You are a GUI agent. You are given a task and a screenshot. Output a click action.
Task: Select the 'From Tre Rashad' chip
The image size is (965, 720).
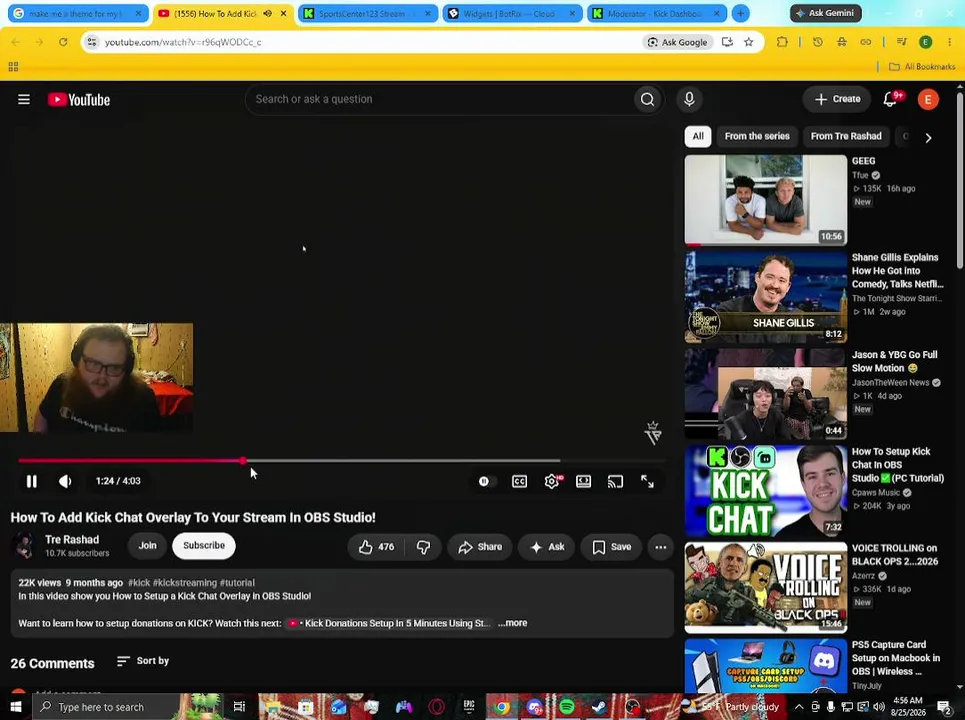click(x=846, y=136)
